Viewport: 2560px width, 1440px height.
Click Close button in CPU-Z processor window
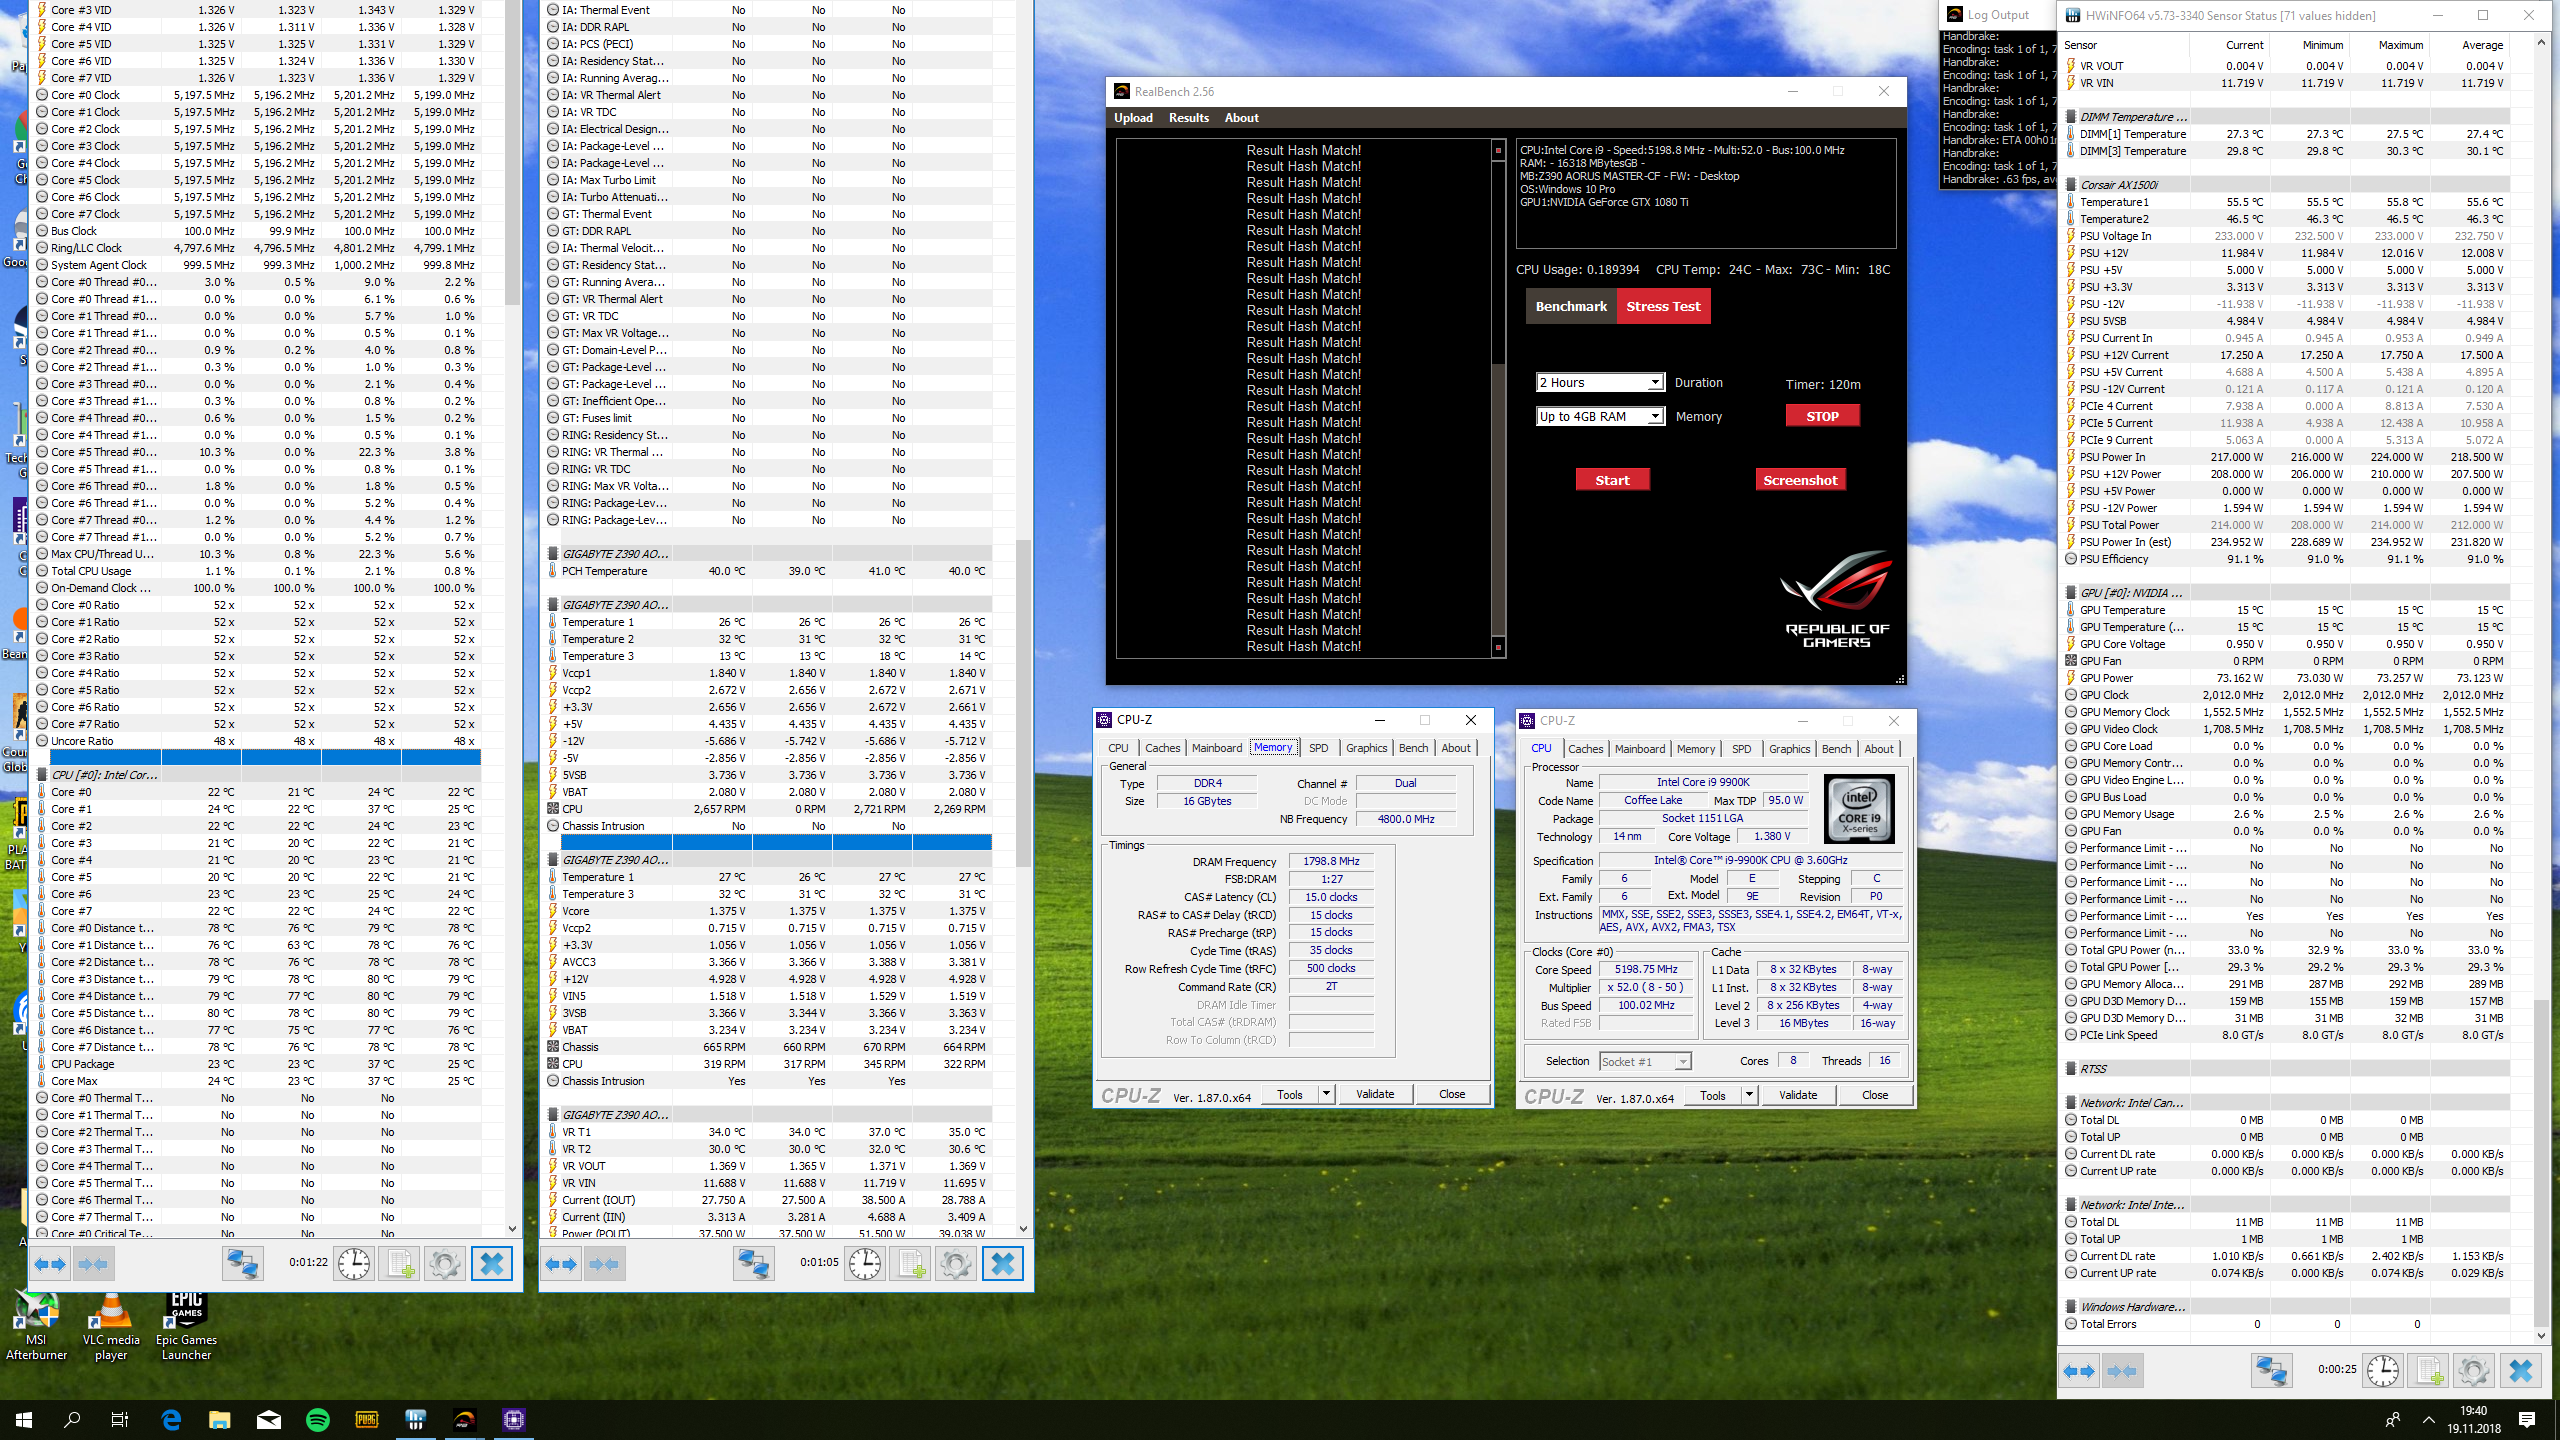[1875, 1095]
